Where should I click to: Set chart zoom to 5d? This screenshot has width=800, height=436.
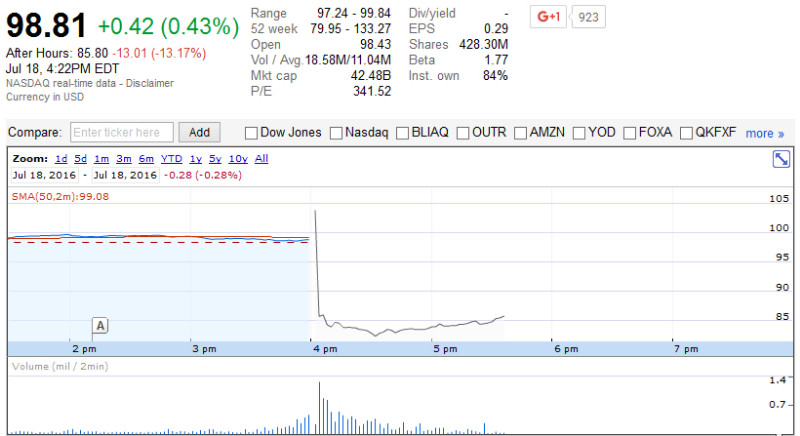coord(81,159)
